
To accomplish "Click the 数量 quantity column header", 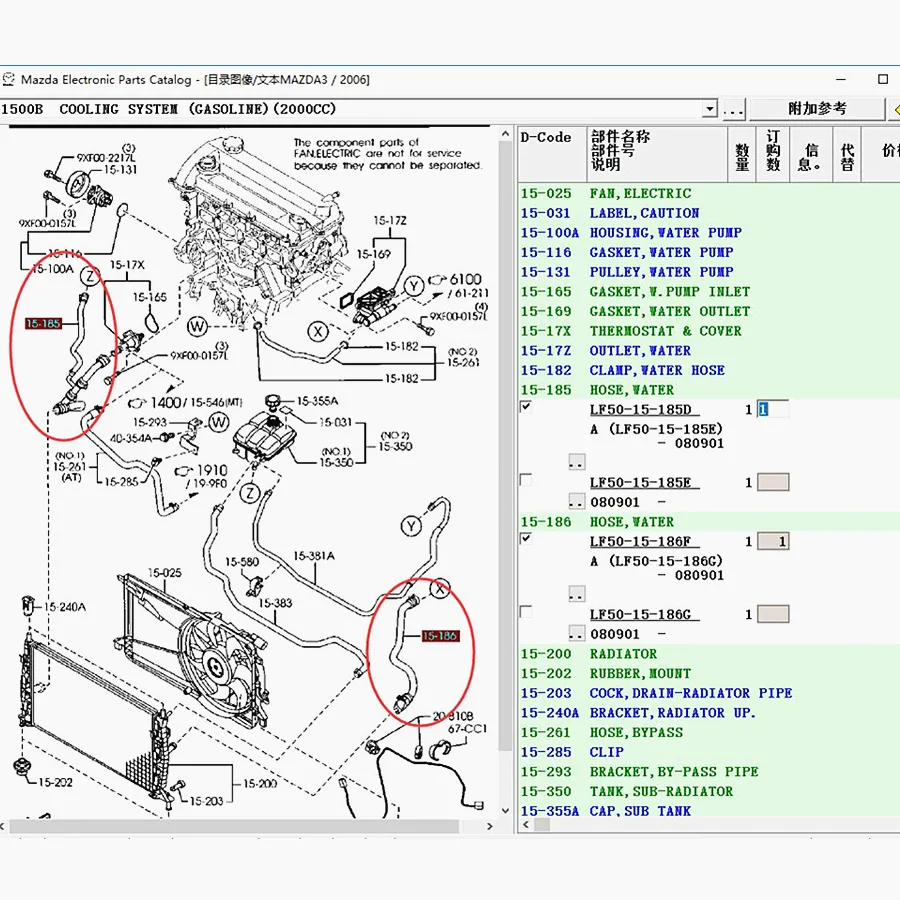I will 742,154.
